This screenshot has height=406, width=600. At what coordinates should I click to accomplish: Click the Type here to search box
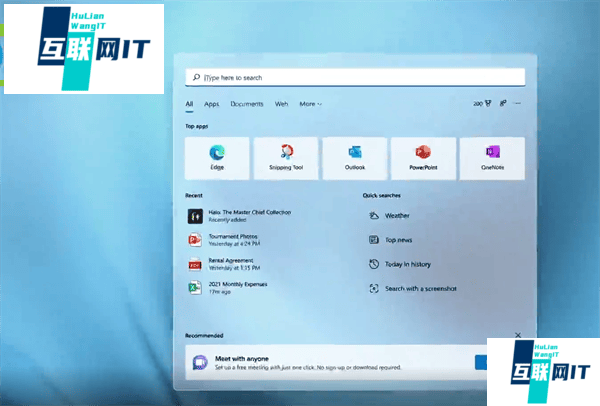pyautogui.click(x=355, y=77)
